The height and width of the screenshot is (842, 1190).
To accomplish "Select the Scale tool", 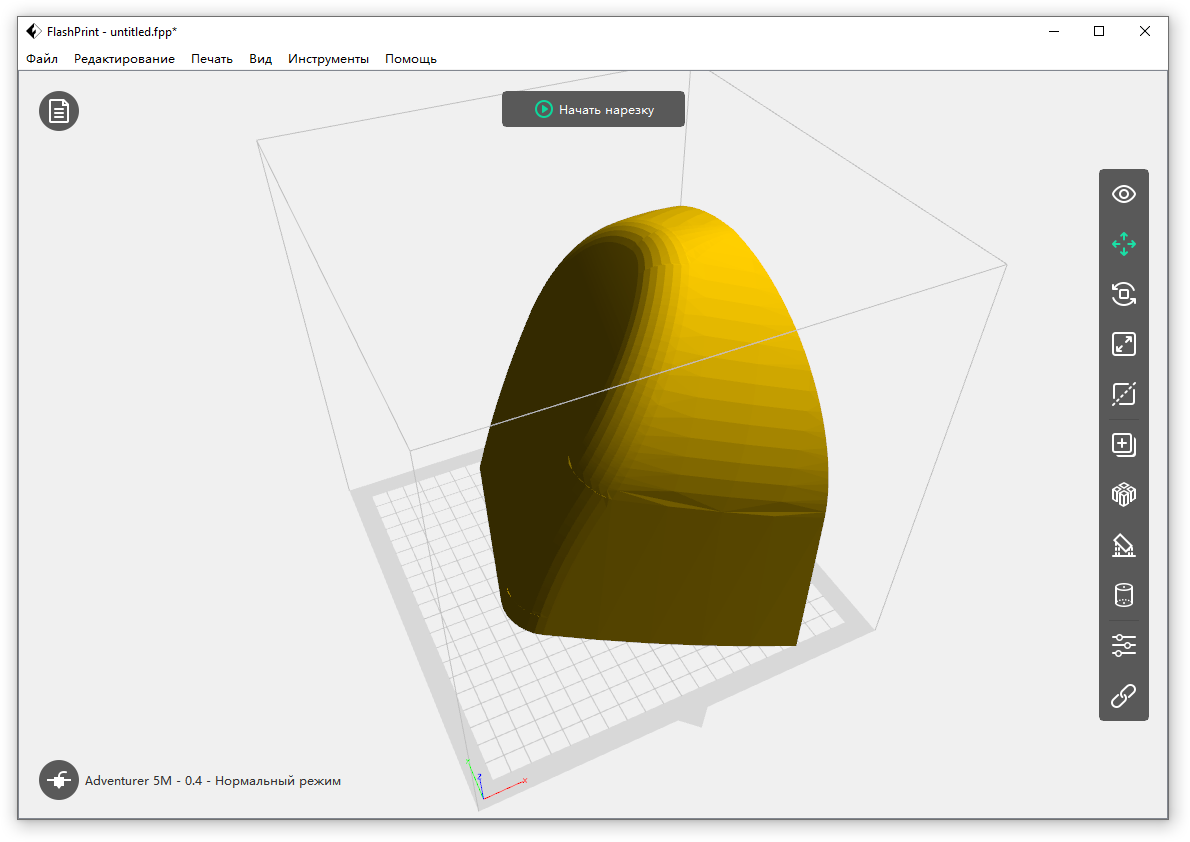I will pos(1123,344).
